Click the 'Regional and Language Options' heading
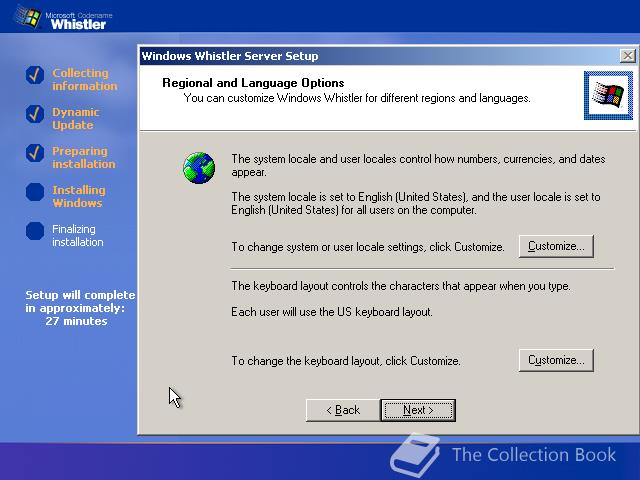This screenshot has width=640, height=480. pos(253,83)
